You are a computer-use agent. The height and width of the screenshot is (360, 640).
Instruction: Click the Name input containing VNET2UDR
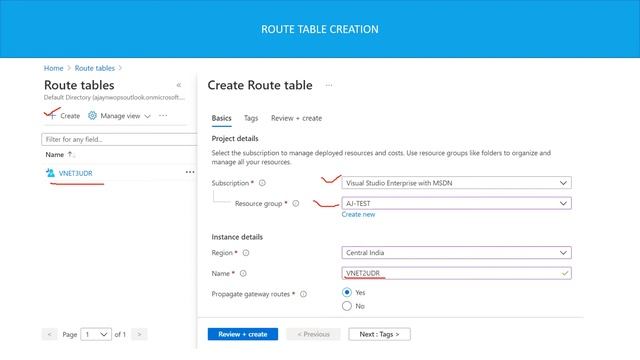(456, 273)
